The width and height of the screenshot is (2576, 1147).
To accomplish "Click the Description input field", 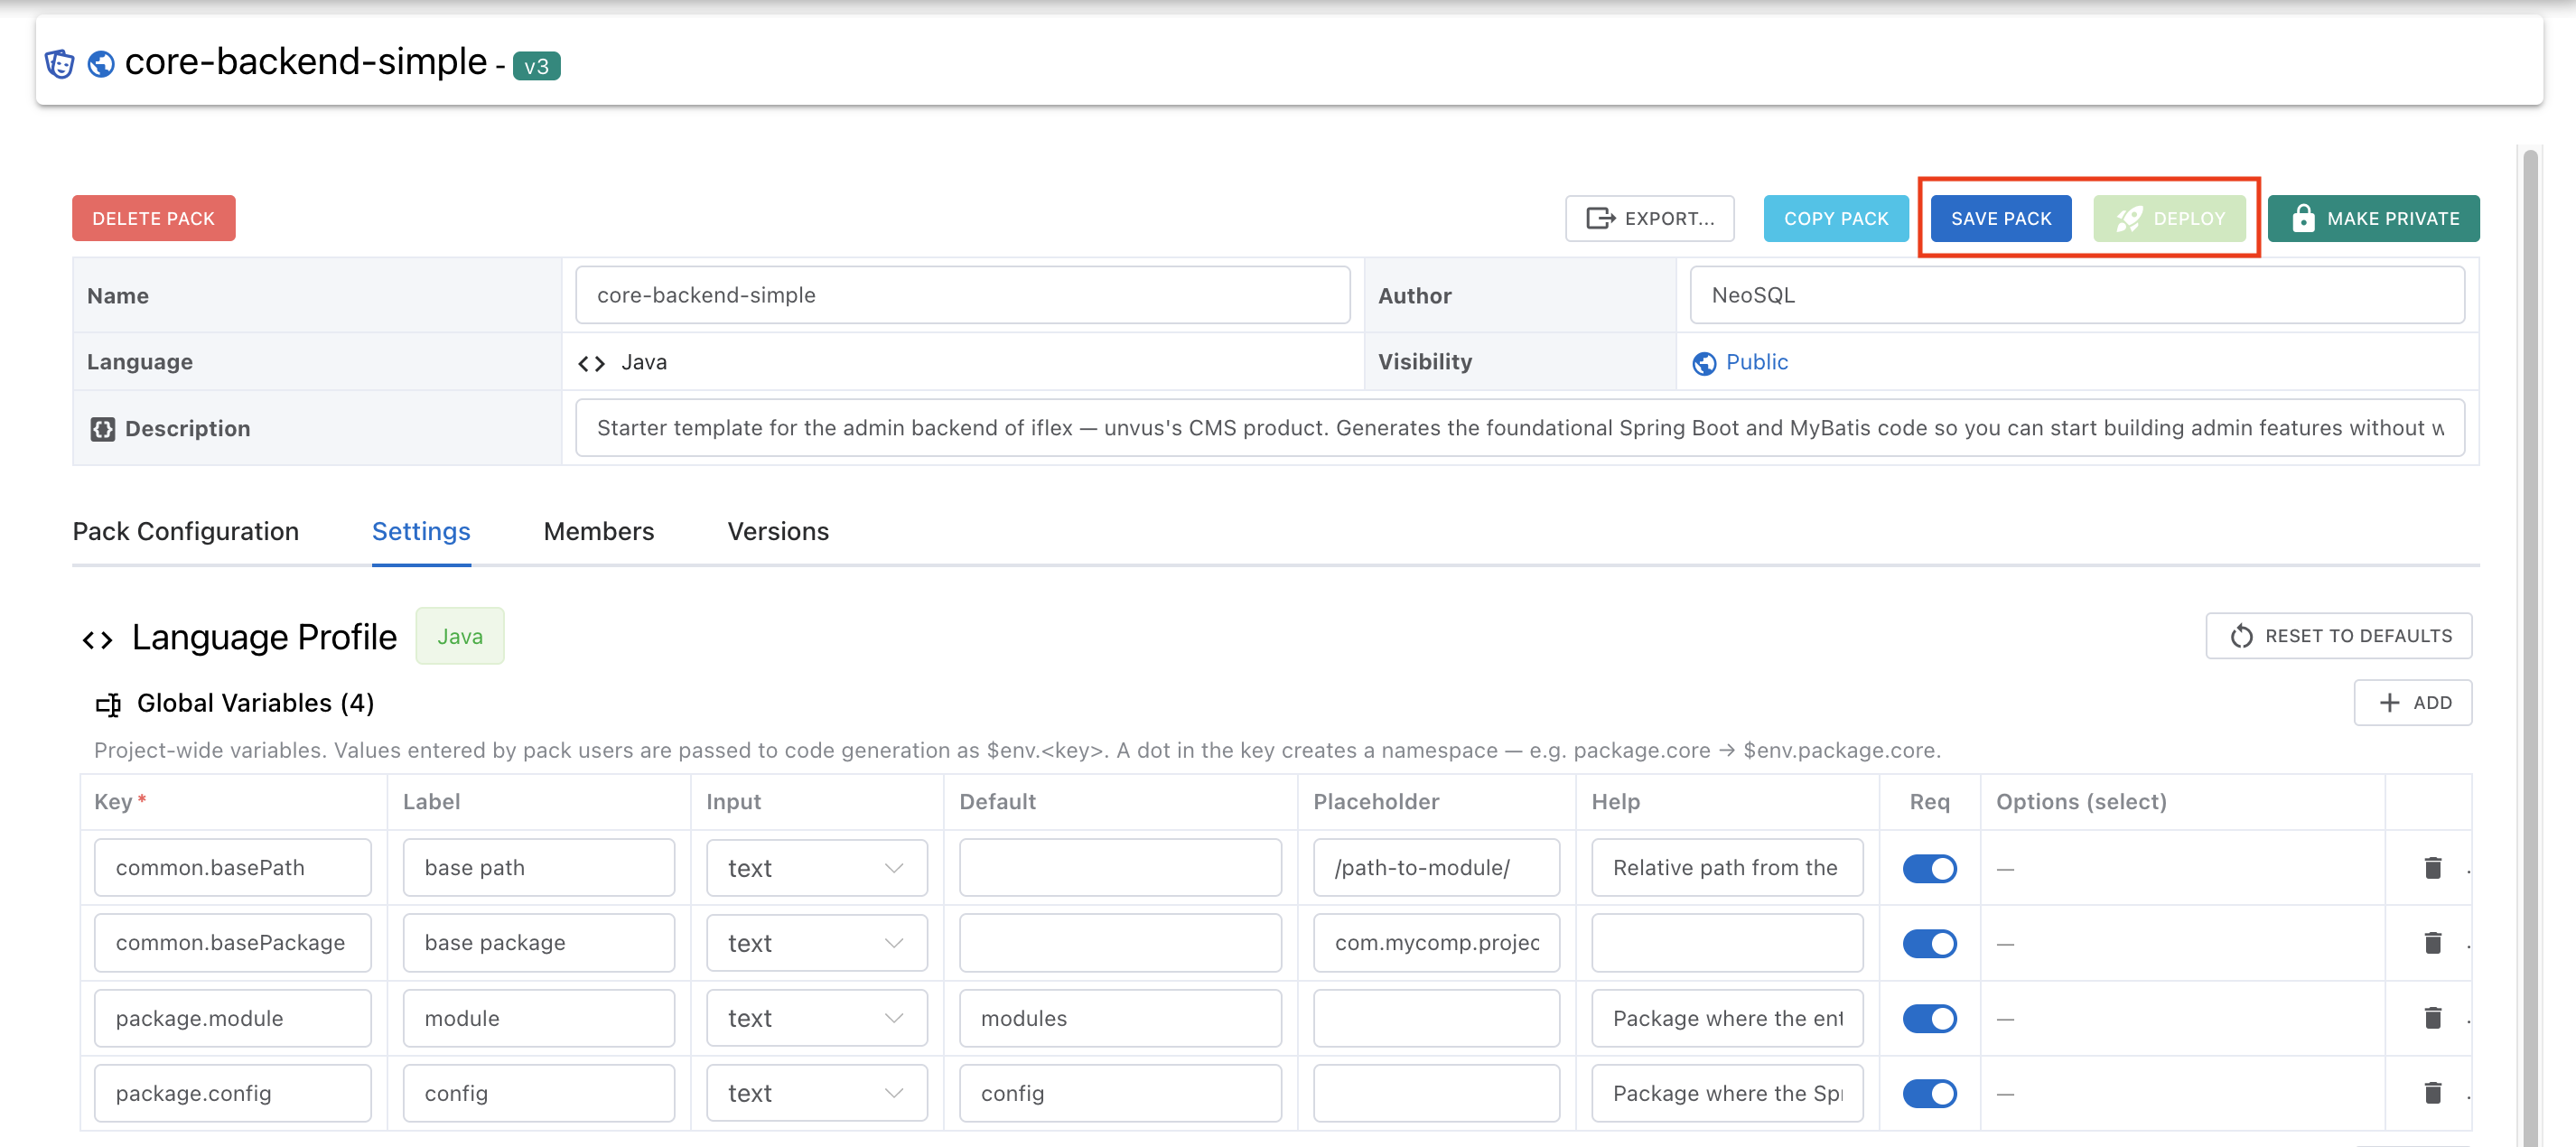I will 1519,428.
